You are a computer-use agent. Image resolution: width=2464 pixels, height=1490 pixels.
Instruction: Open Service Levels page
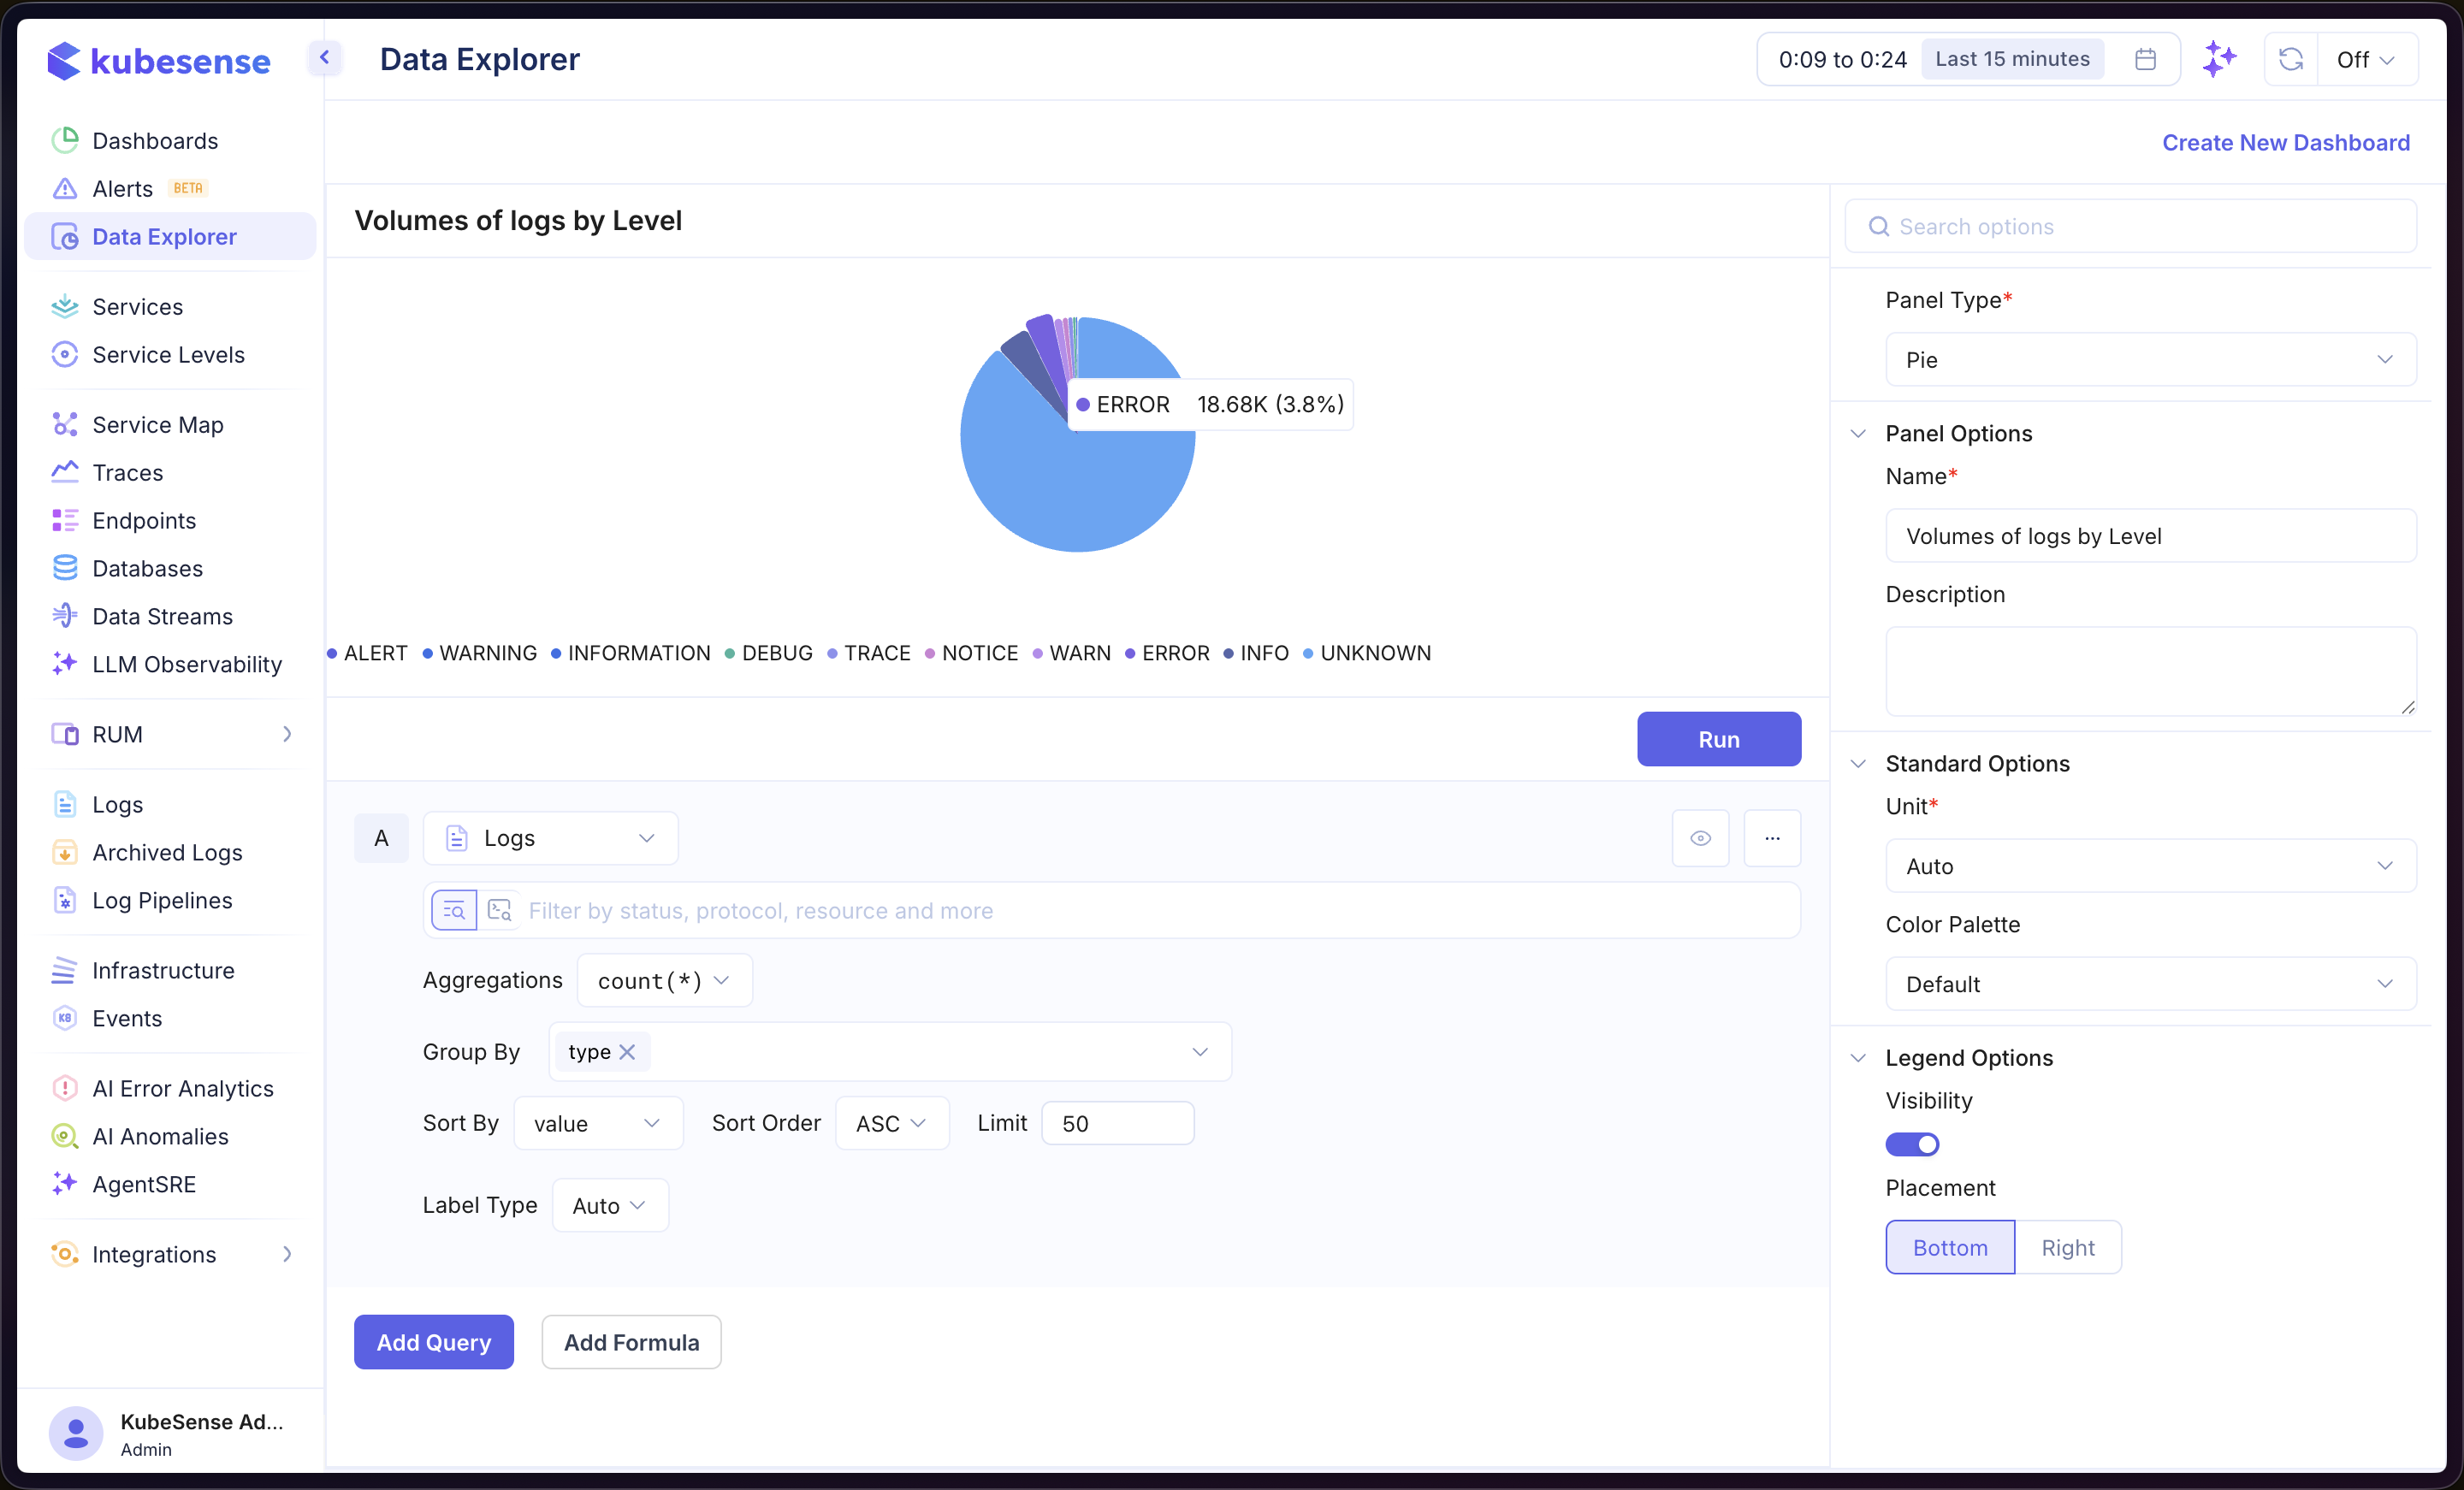tap(168, 355)
